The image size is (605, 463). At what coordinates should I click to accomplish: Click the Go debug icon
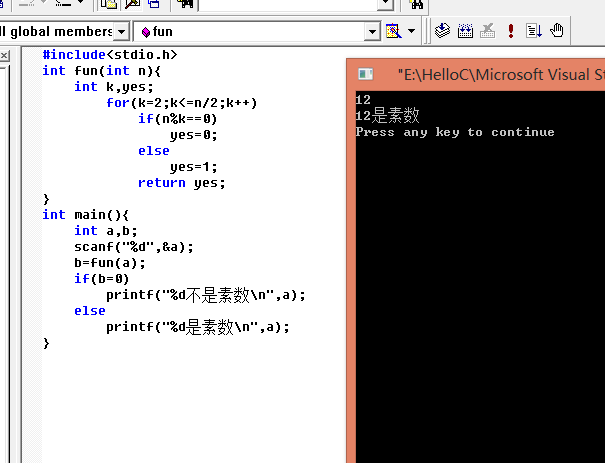pos(534,30)
